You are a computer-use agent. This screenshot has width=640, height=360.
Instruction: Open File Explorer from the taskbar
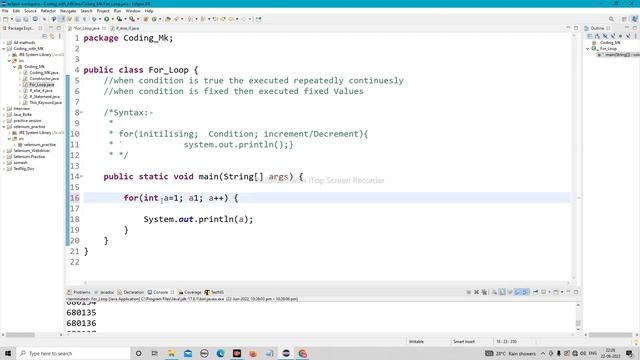click(x=171, y=353)
